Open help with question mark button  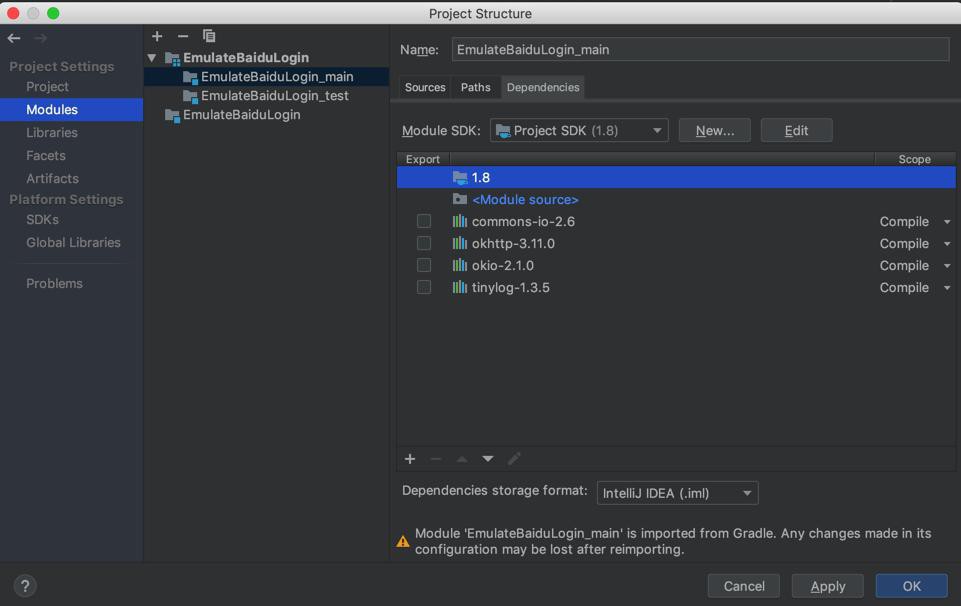pos(25,586)
